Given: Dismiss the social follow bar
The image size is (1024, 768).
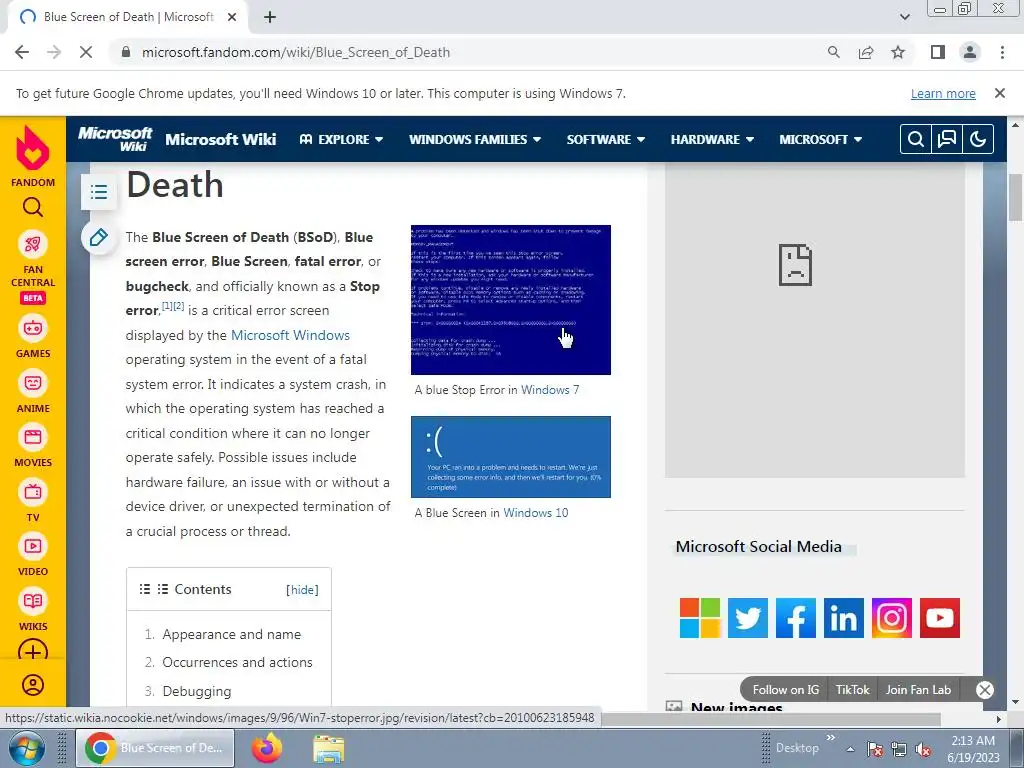Looking at the screenshot, I should pyautogui.click(x=985, y=690).
